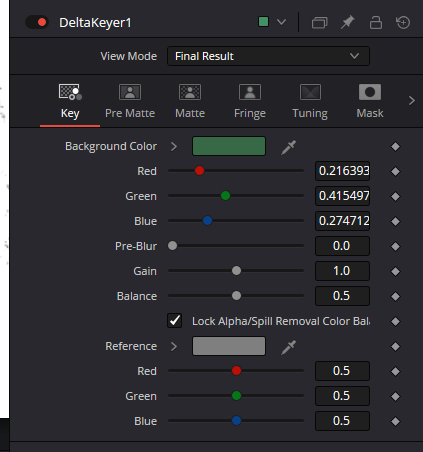
Task: Edit background Blue value 0.274712
Action: tap(342, 221)
